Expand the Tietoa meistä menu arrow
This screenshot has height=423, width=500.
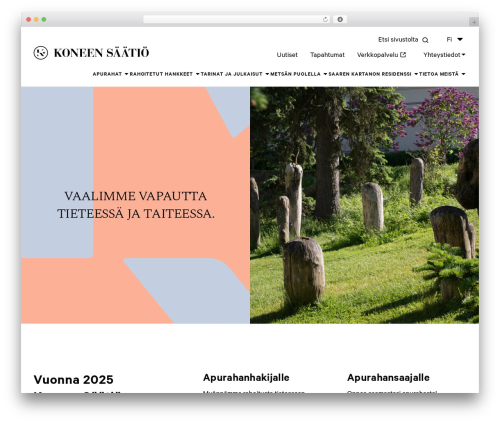(463, 74)
